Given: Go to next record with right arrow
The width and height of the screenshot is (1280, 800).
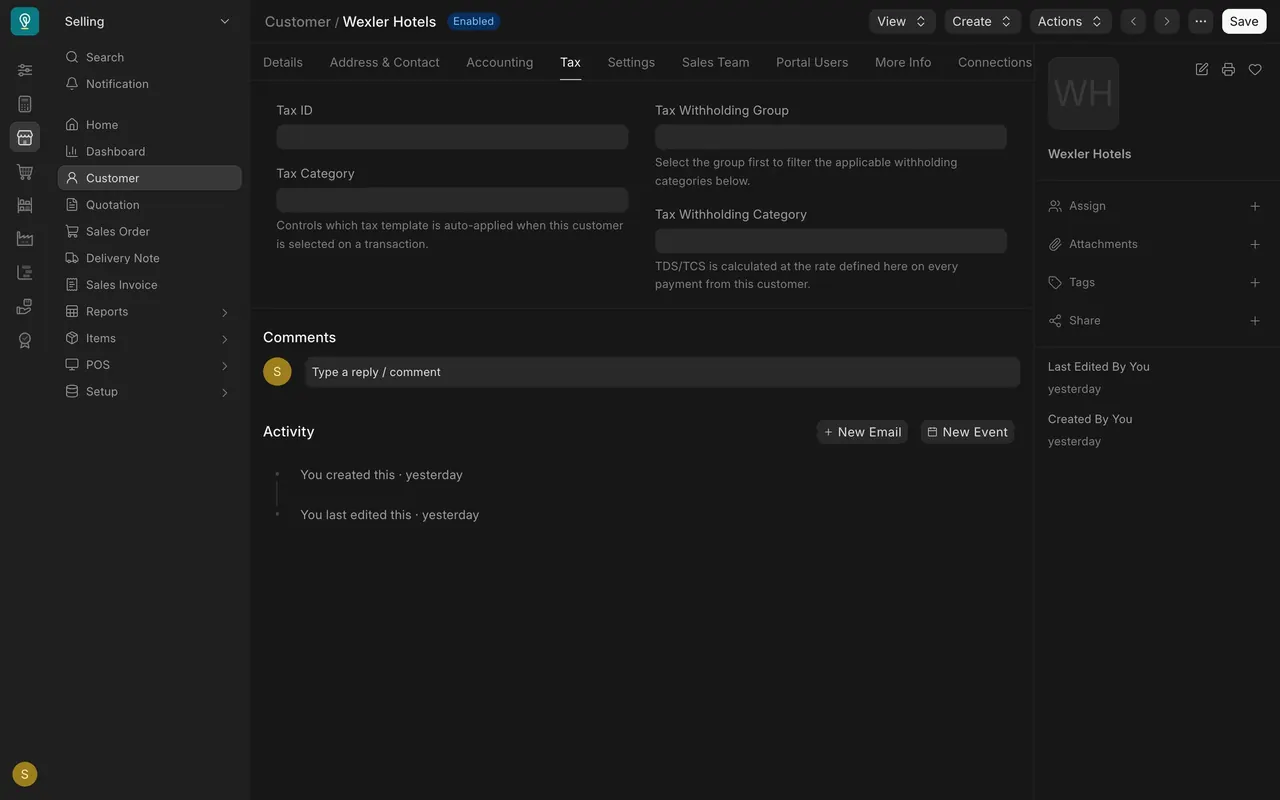Looking at the screenshot, I should coord(1166,21).
